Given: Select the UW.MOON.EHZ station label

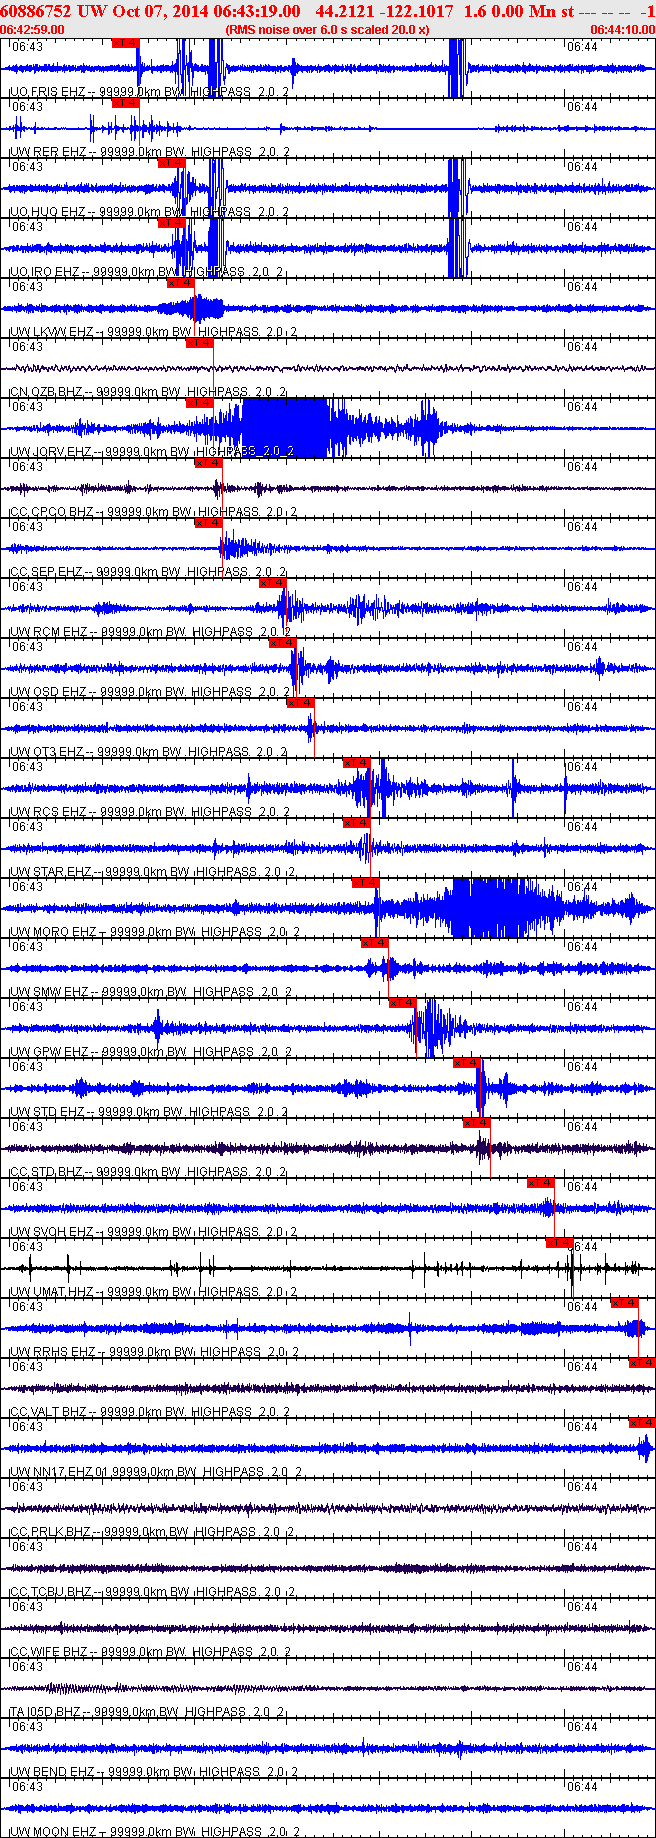Looking at the screenshot, I should (153, 1832).
